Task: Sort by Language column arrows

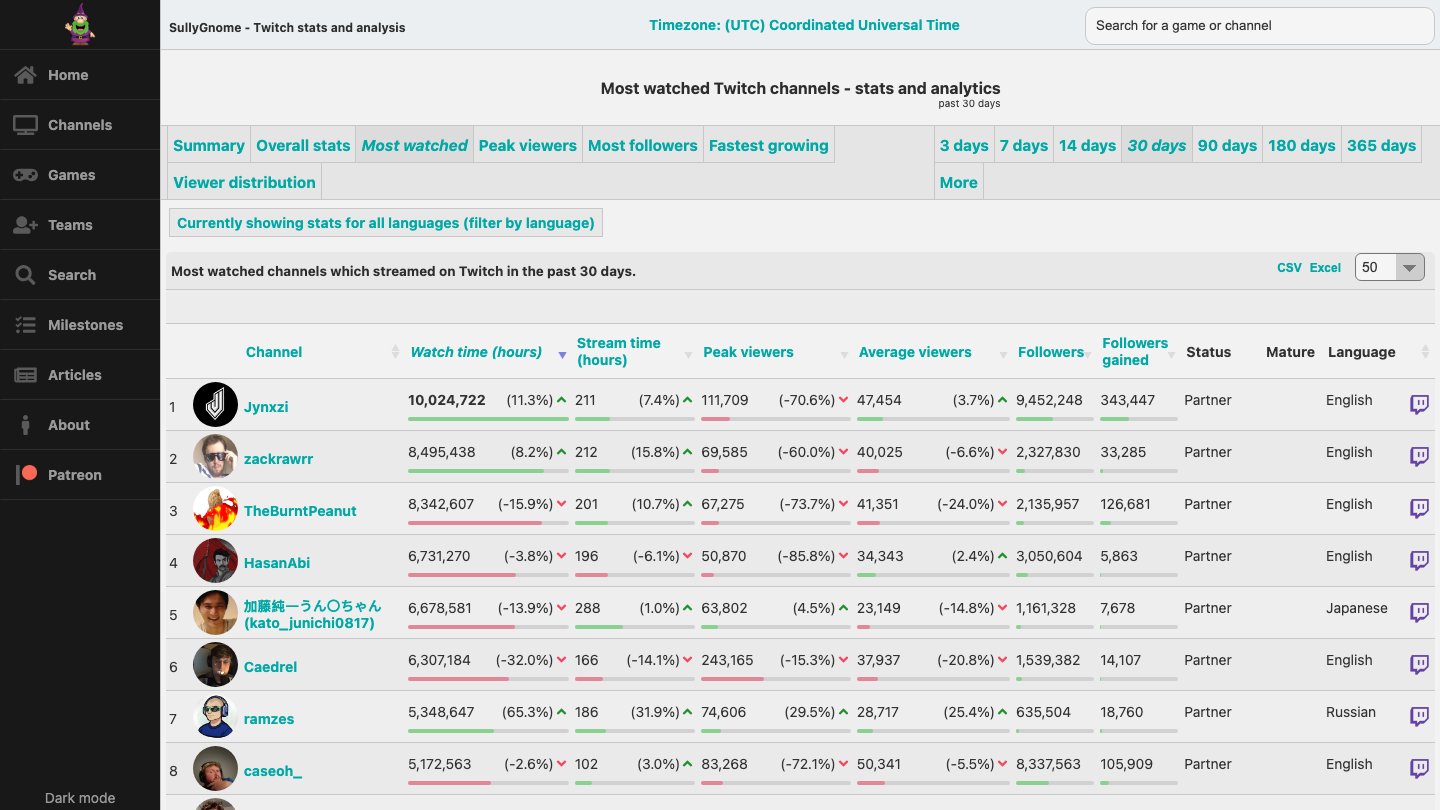Action: (x=1425, y=352)
